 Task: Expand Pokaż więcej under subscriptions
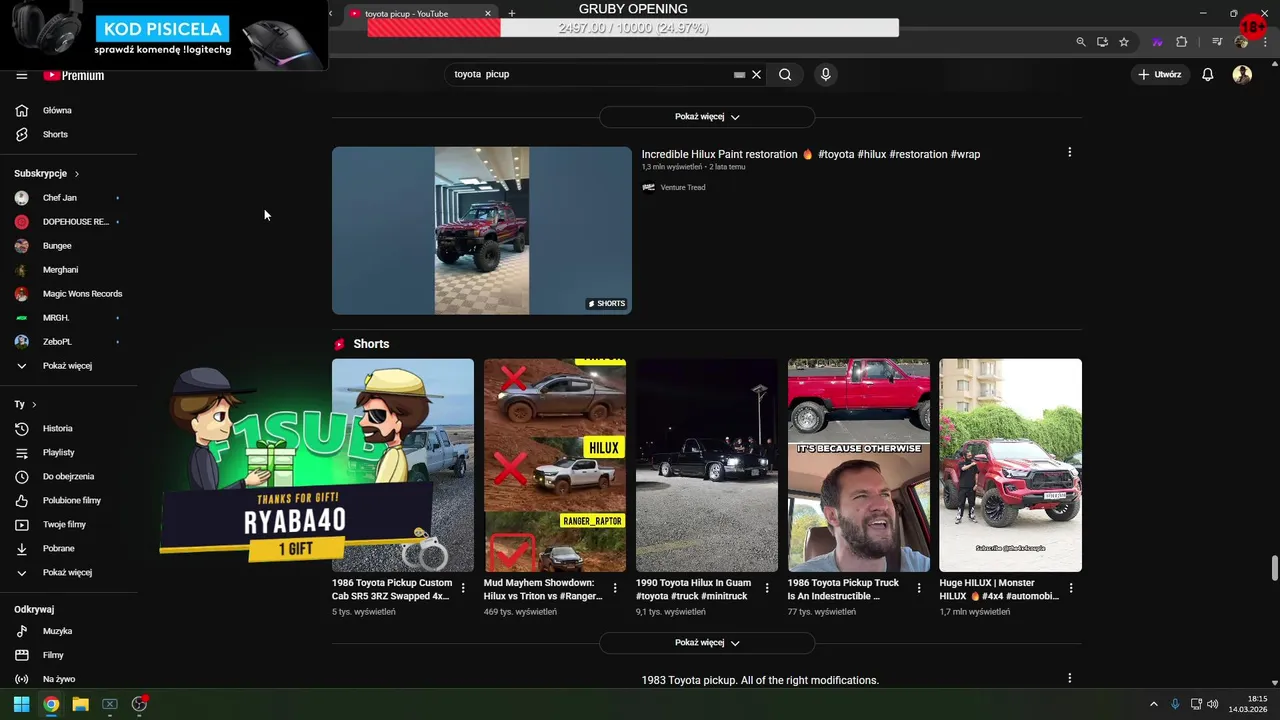click(x=69, y=366)
